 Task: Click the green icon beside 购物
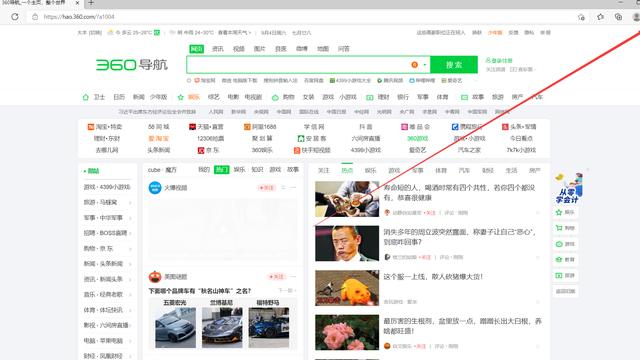point(275,97)
